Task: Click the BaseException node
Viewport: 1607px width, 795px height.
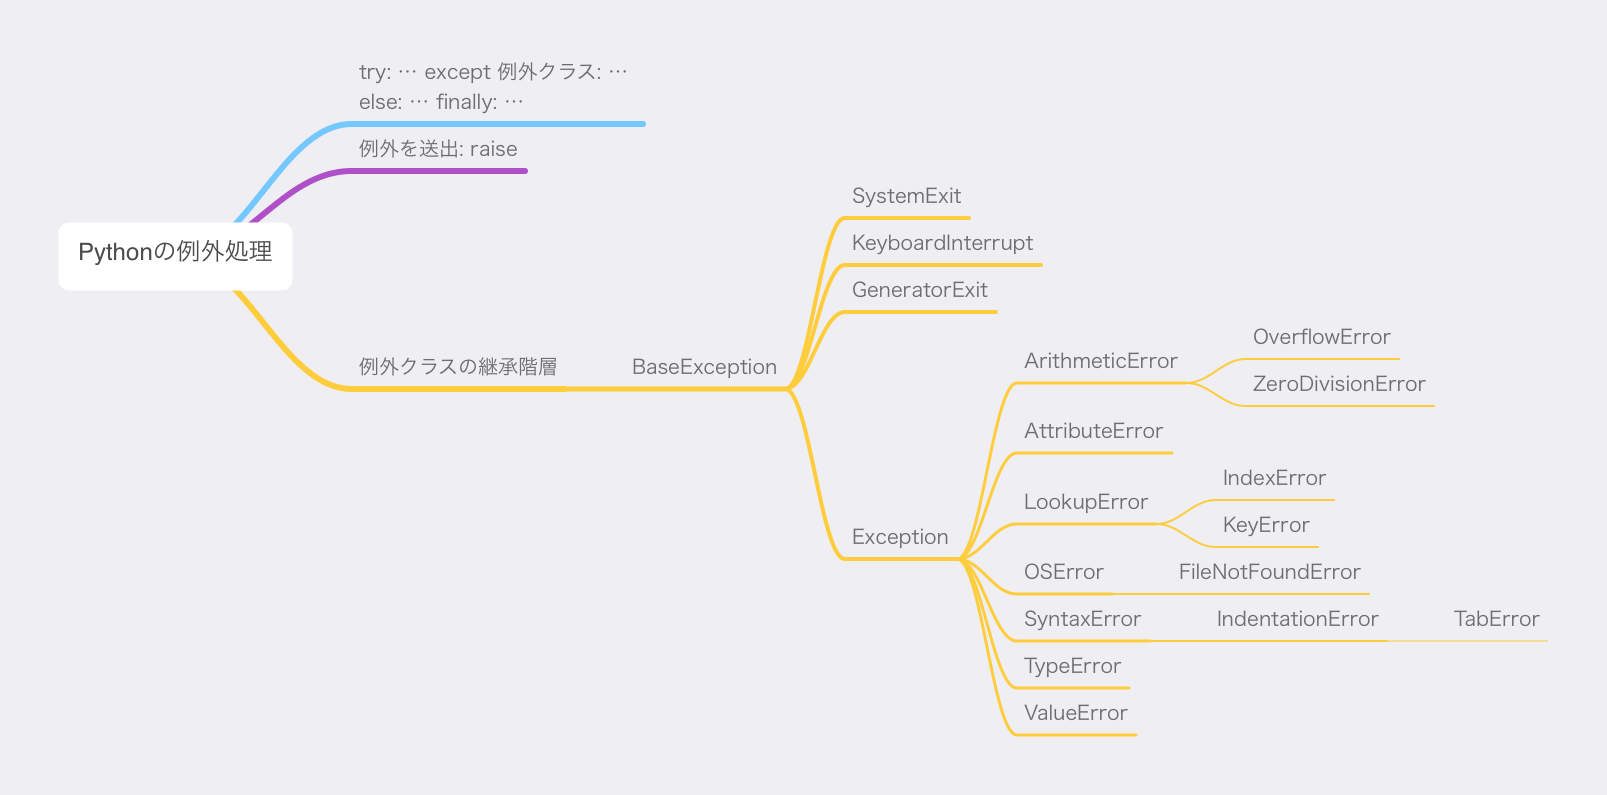Action: coord(704,367)
